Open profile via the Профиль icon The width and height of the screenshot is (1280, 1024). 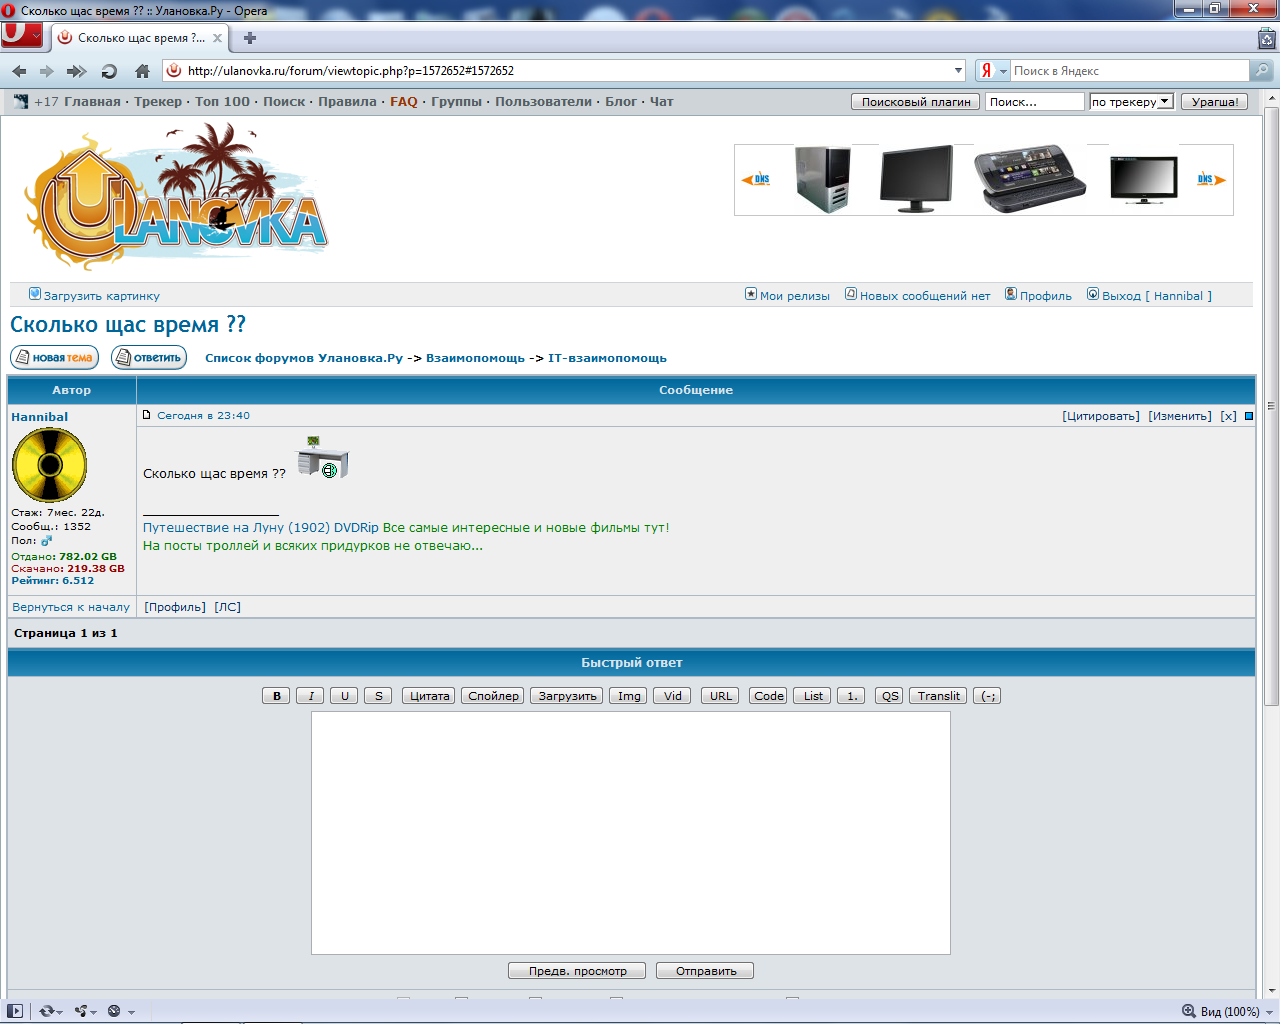[x=1009, y=294]
